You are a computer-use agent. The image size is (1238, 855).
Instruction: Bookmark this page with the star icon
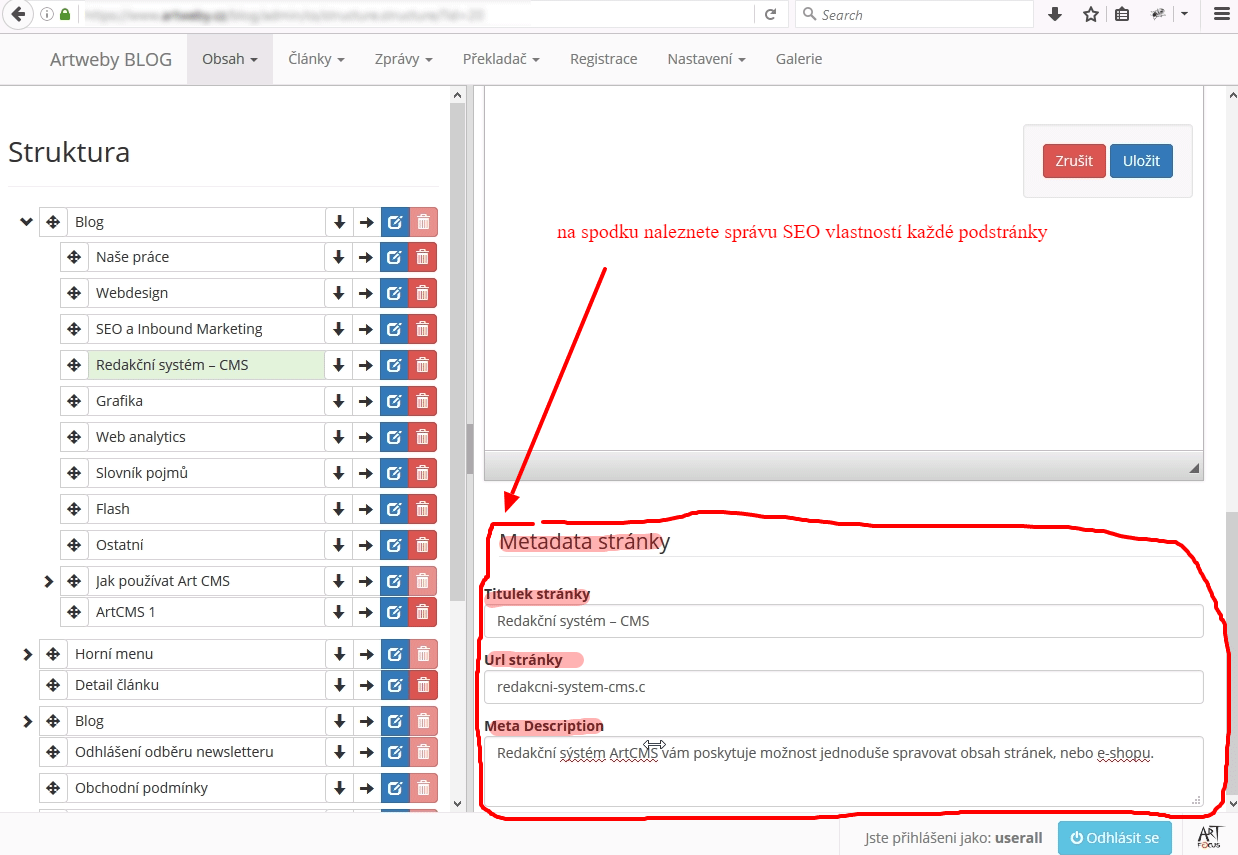[1090, 14]
